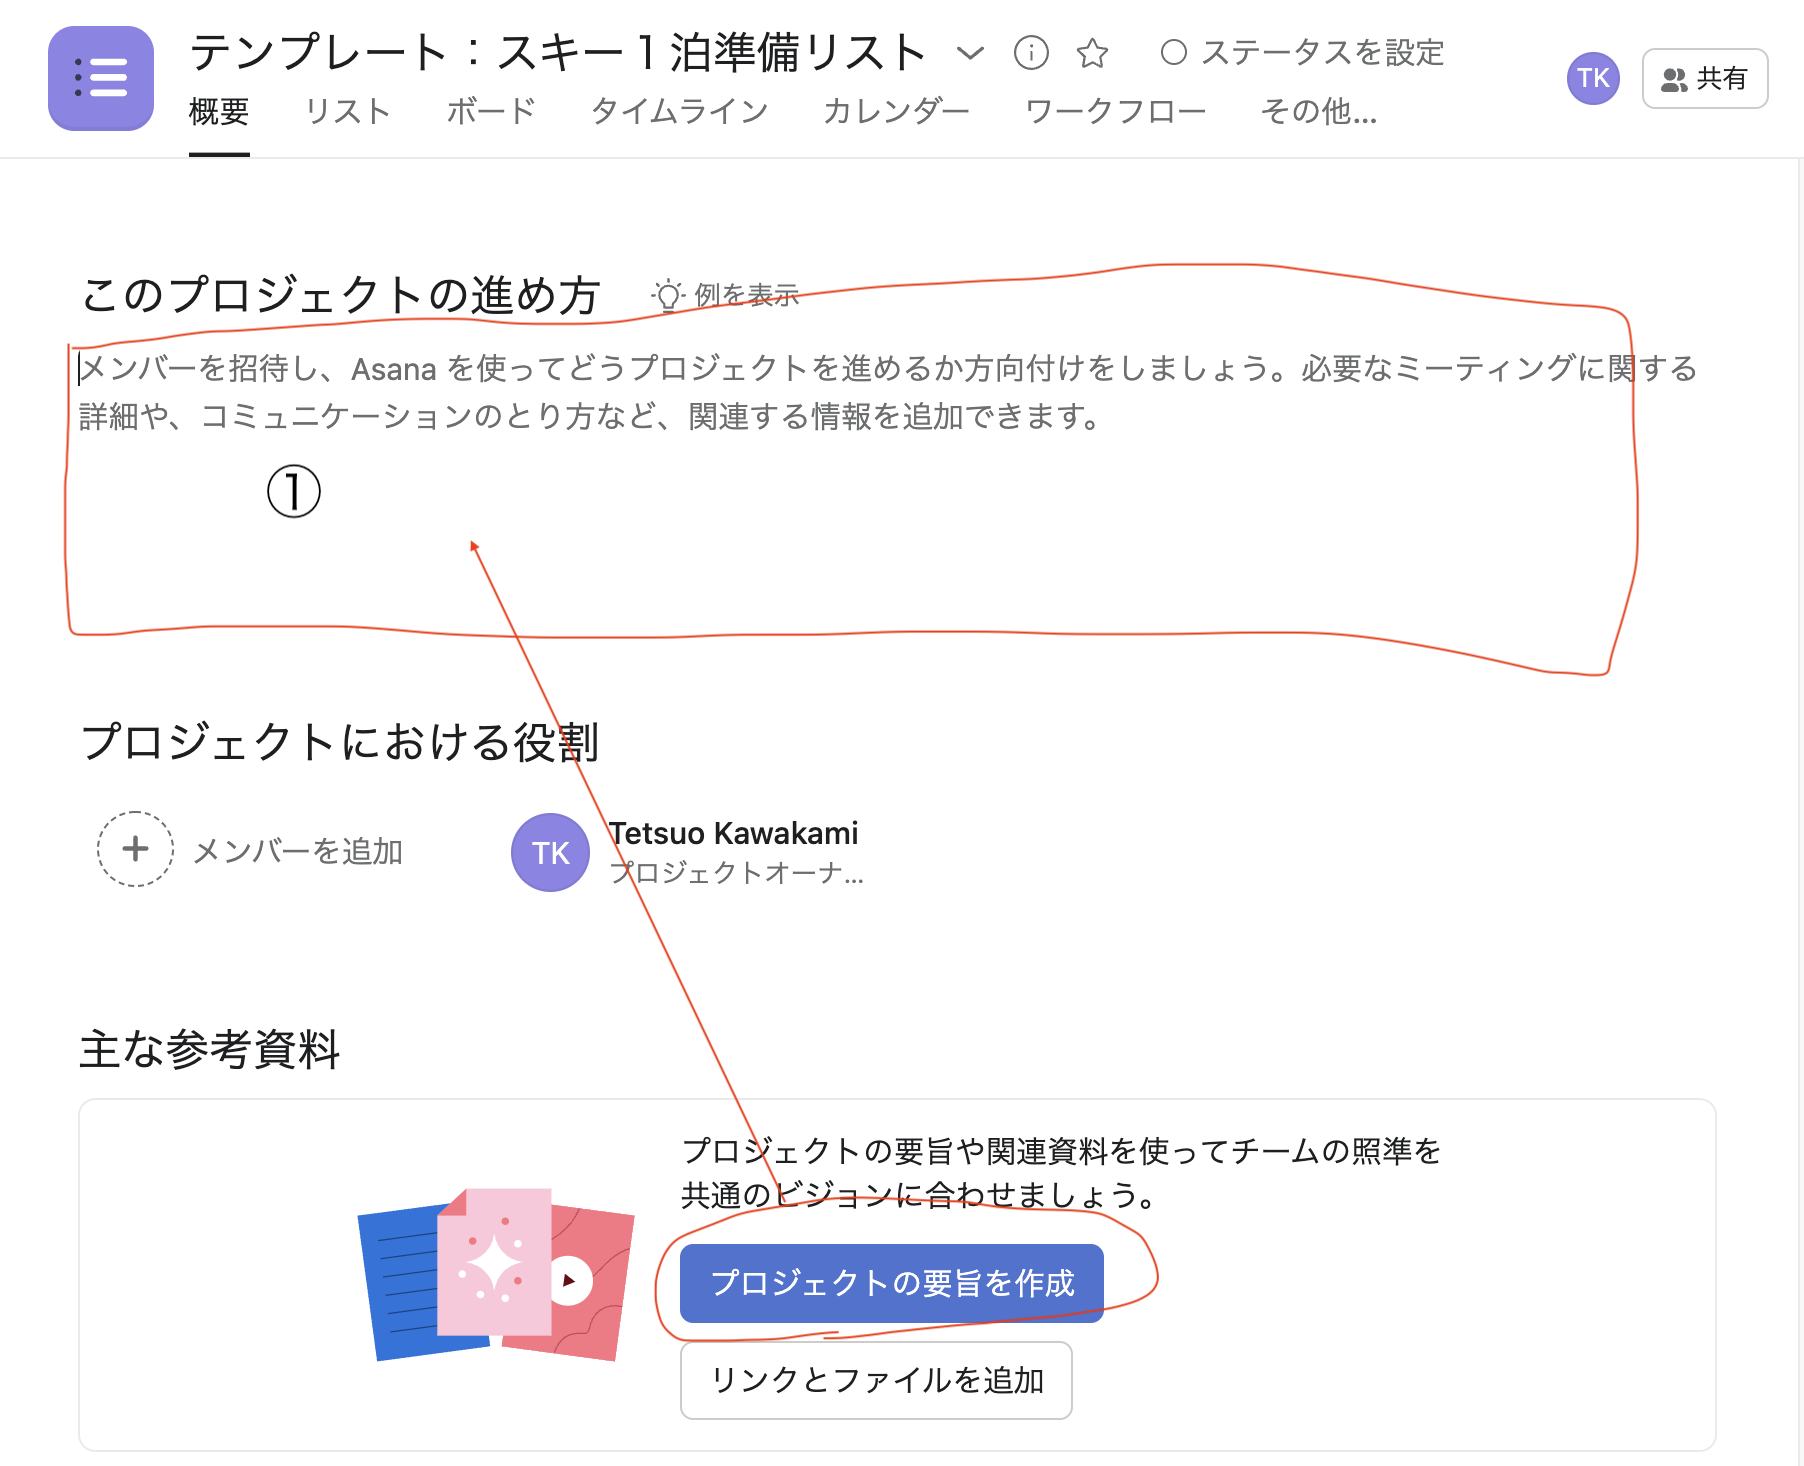Viewport: 1804px width, 1466px height.
Task: Star the project as favorite
Action: 1092,52
